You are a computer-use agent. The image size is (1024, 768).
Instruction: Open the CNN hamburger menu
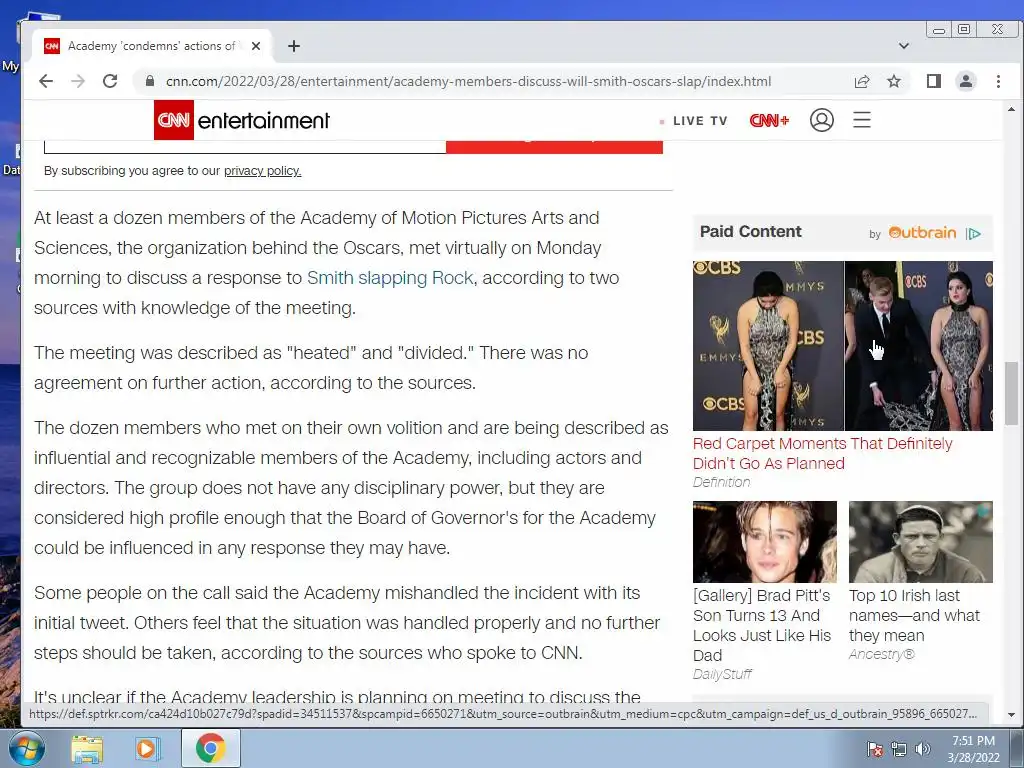click(x=862, y=120)
